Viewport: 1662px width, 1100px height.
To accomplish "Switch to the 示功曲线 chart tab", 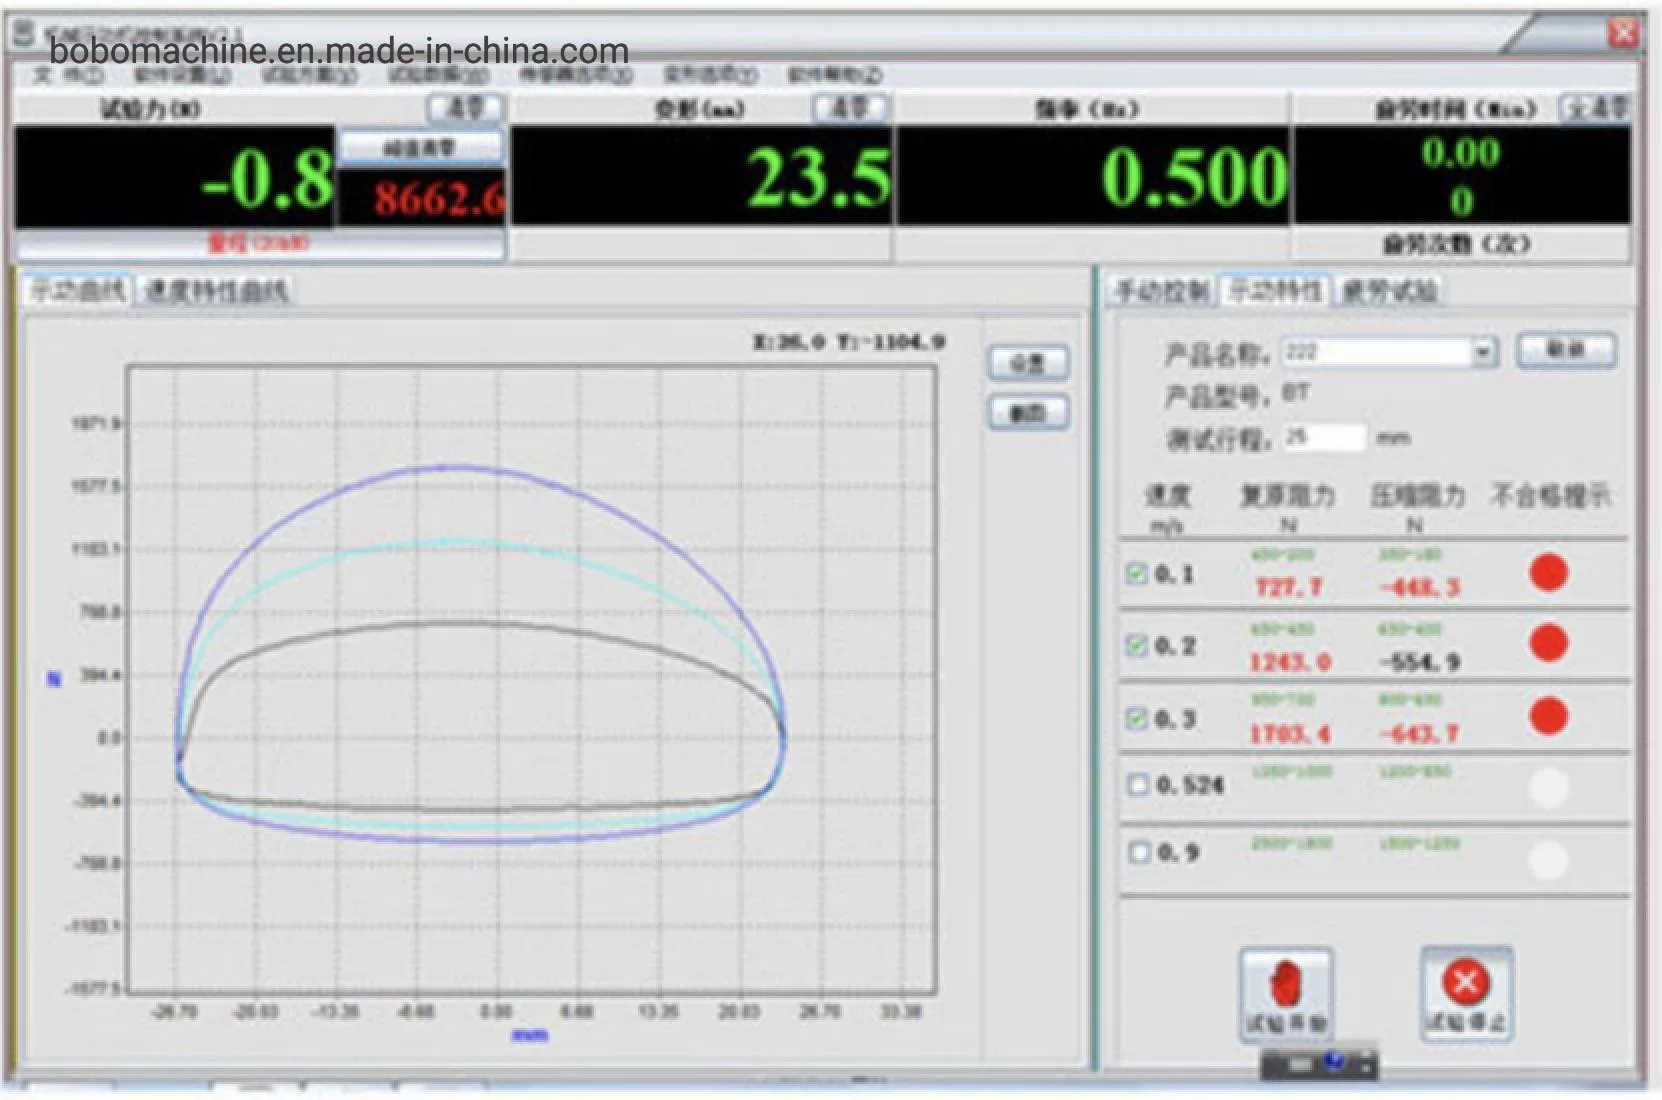I will click(77, 291).
